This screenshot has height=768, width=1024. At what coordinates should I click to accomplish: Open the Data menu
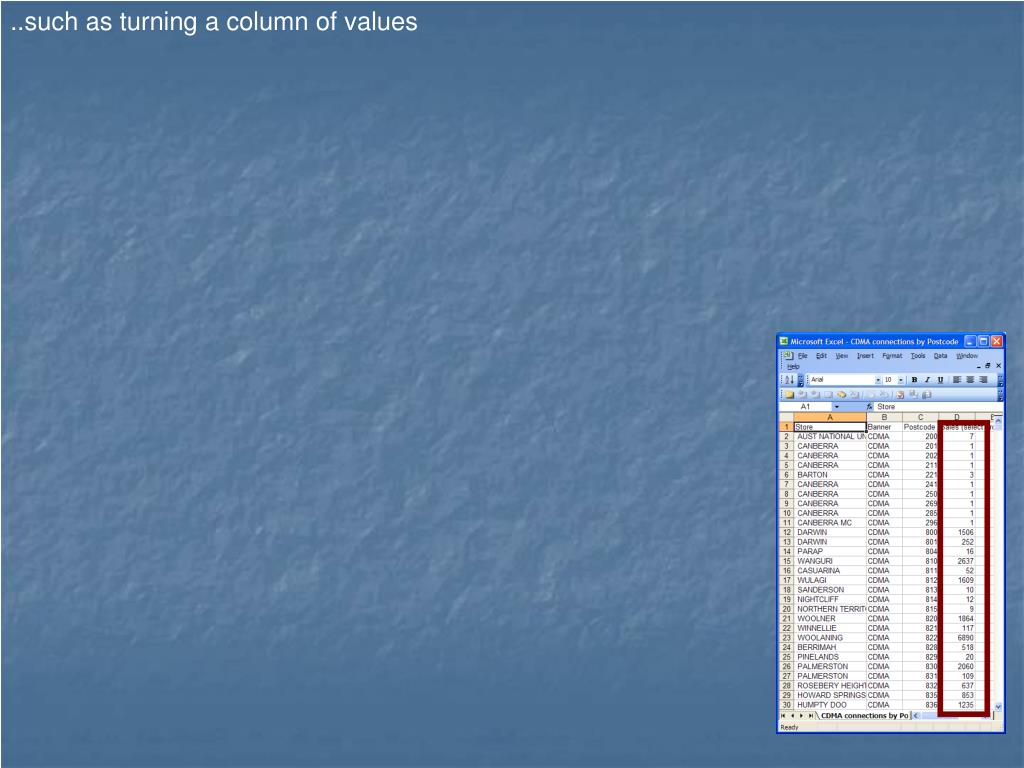pos(940,356)
